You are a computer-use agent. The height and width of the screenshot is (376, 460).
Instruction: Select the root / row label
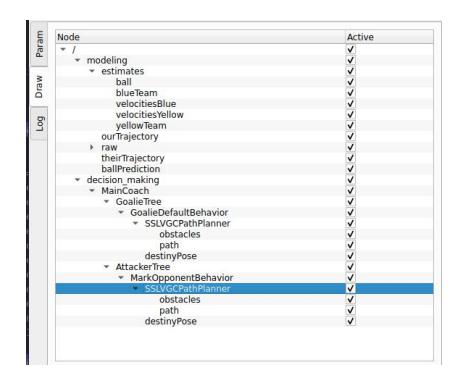point(74,49)
